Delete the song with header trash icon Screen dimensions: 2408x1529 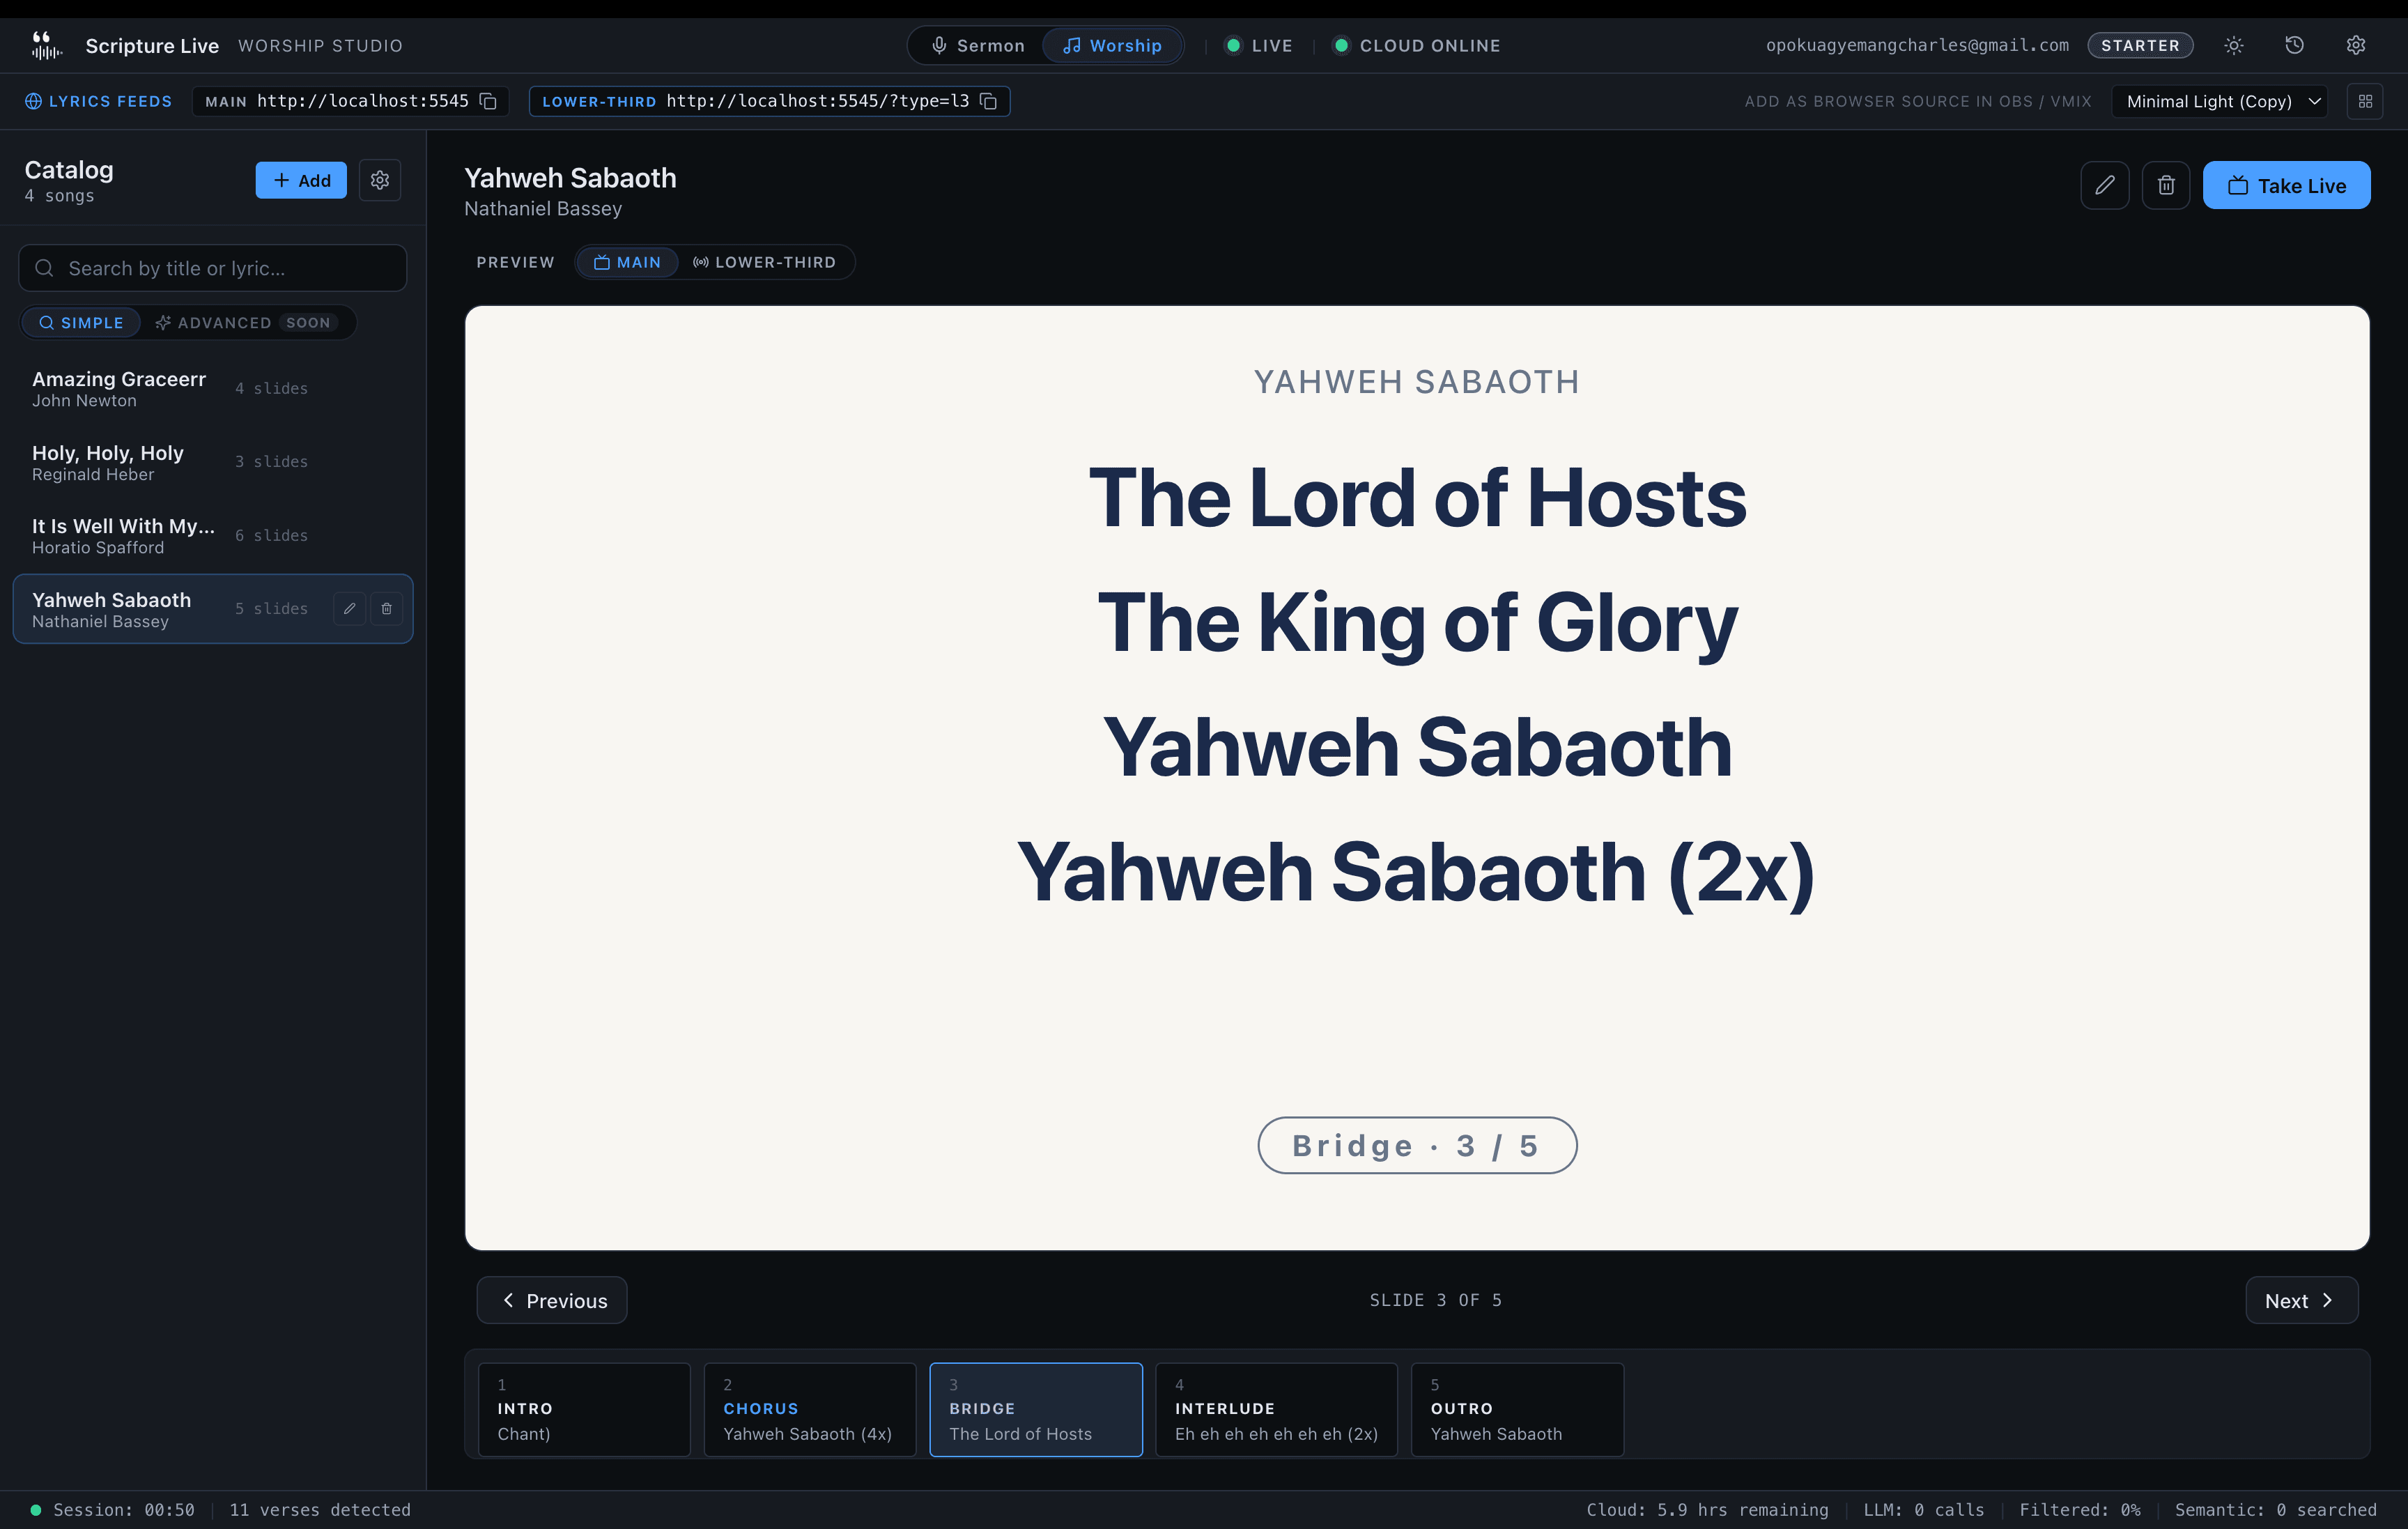coord(2165,185)
